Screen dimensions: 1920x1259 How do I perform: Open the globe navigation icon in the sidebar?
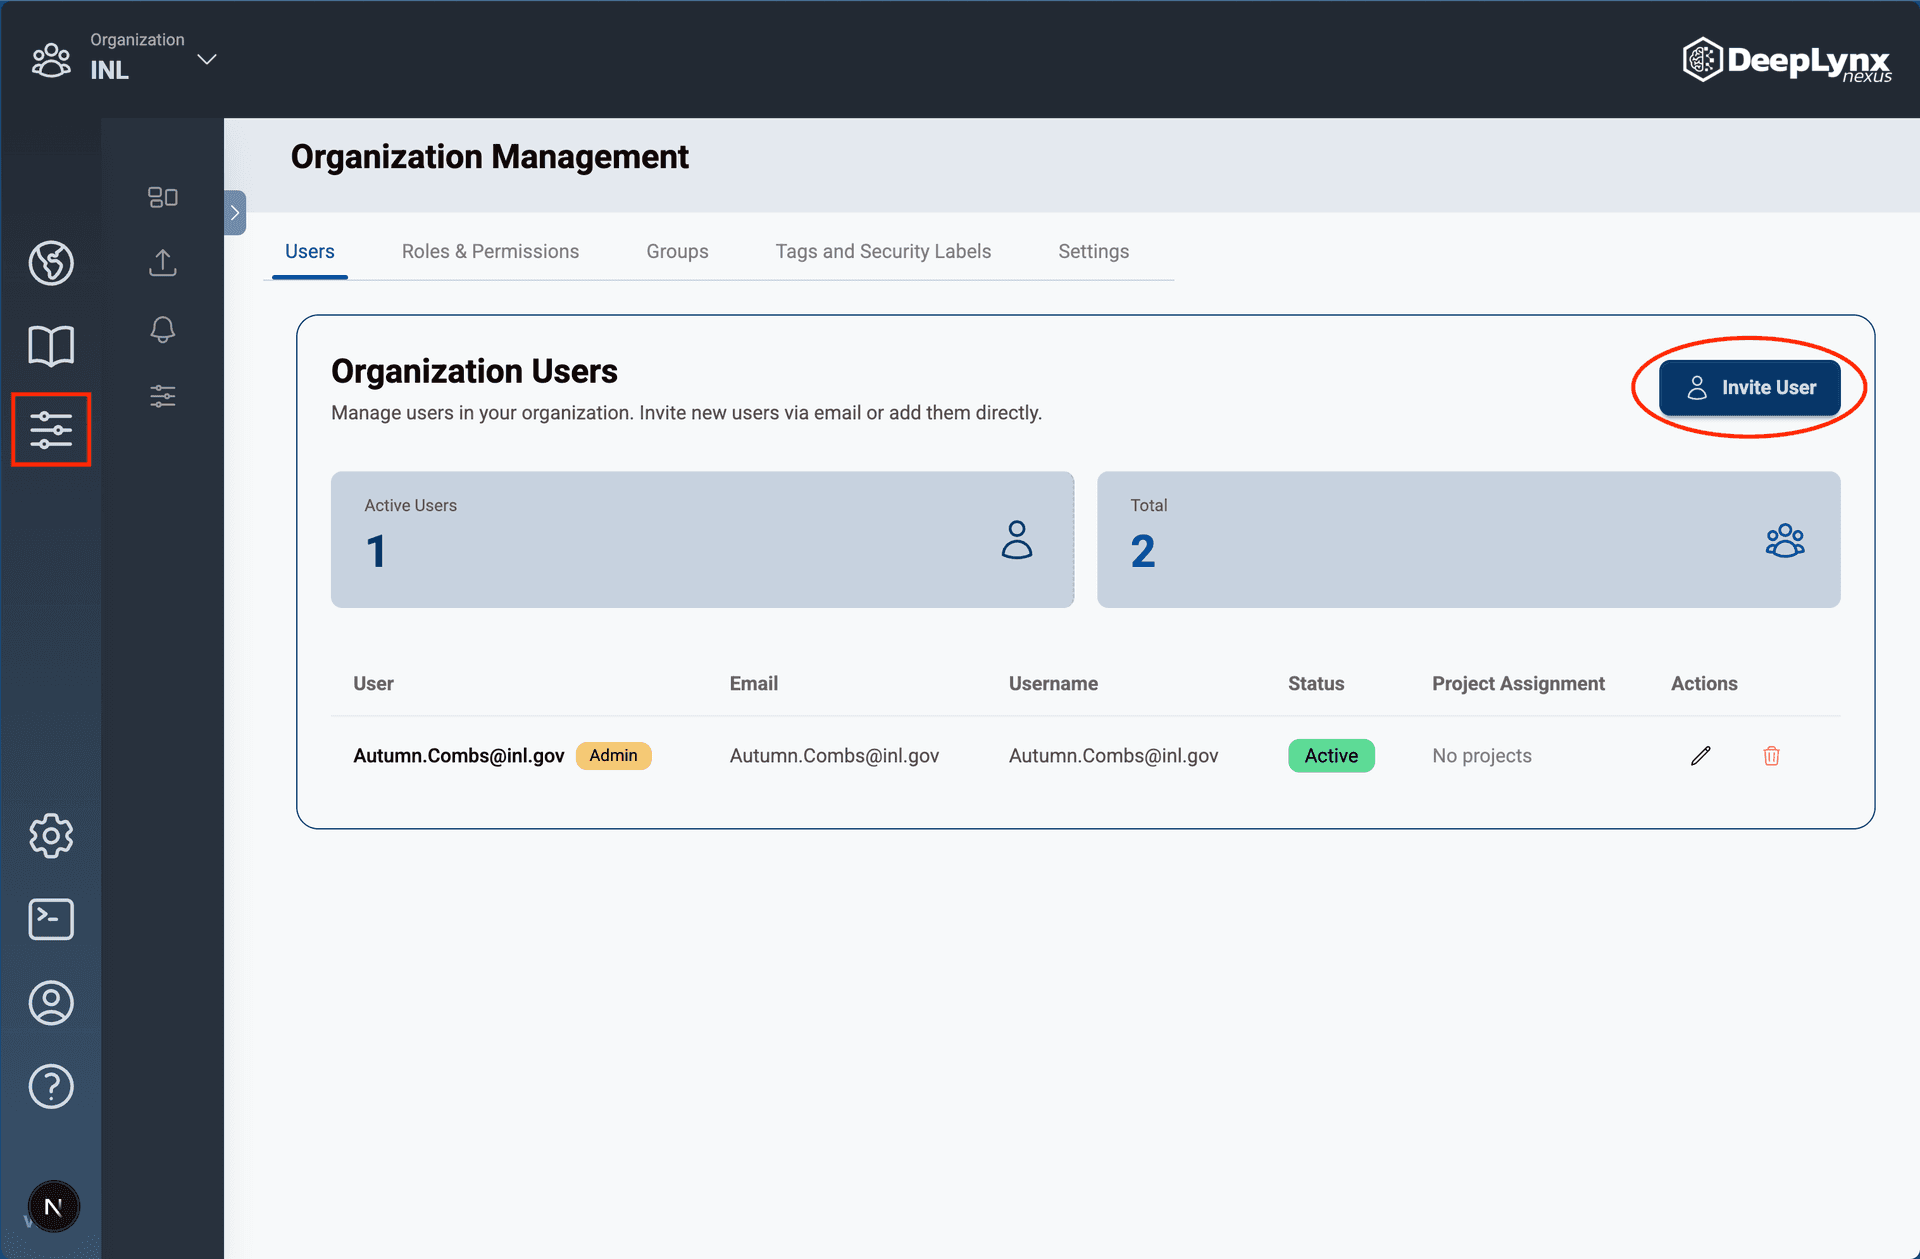(51, 263)
